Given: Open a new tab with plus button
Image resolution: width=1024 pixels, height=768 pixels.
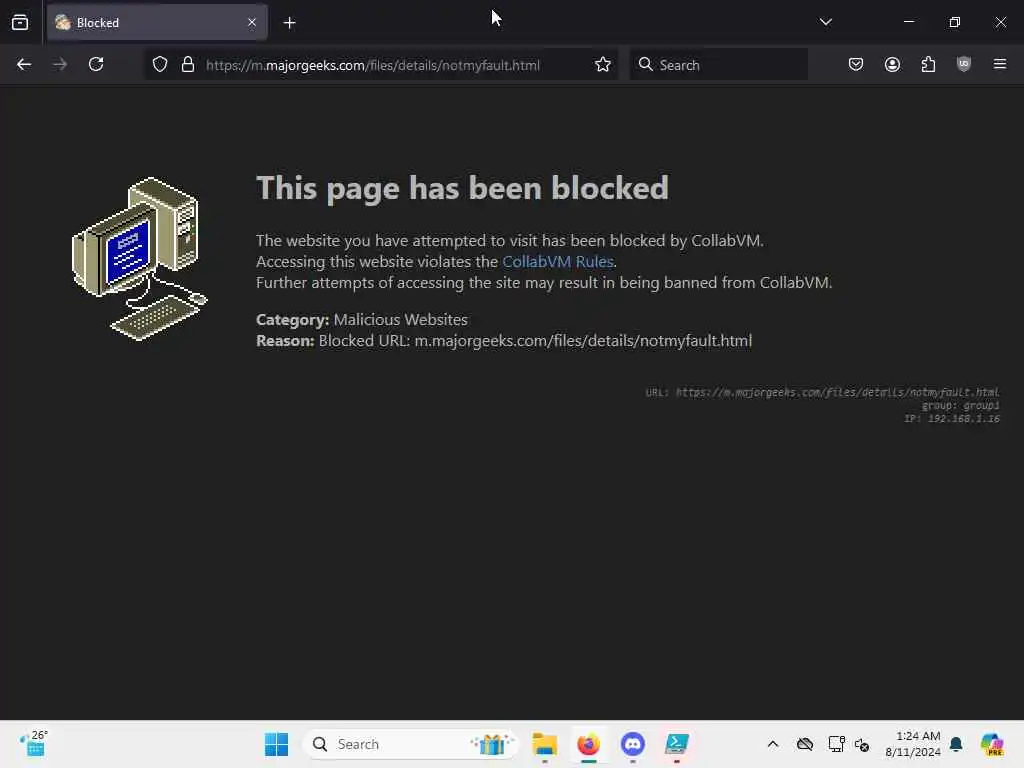Looking at the screenshot, I should click(289, 23).
